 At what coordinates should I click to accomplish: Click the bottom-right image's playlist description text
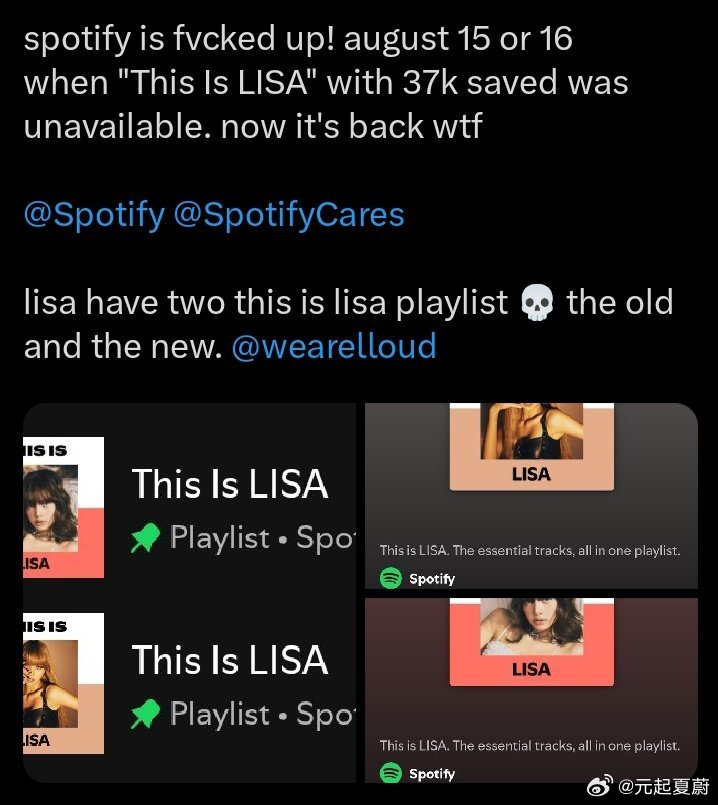[530, 745]
